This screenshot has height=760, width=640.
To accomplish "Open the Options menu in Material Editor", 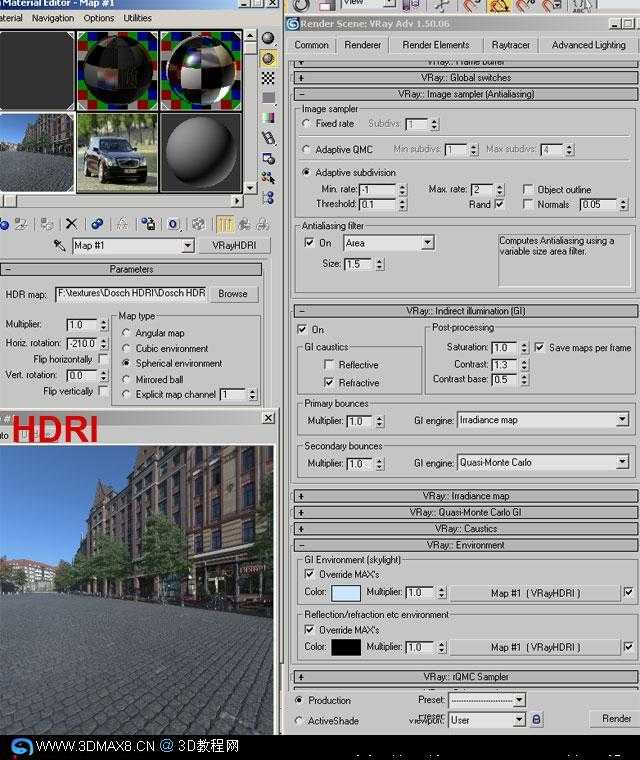I will coord(98,18).
